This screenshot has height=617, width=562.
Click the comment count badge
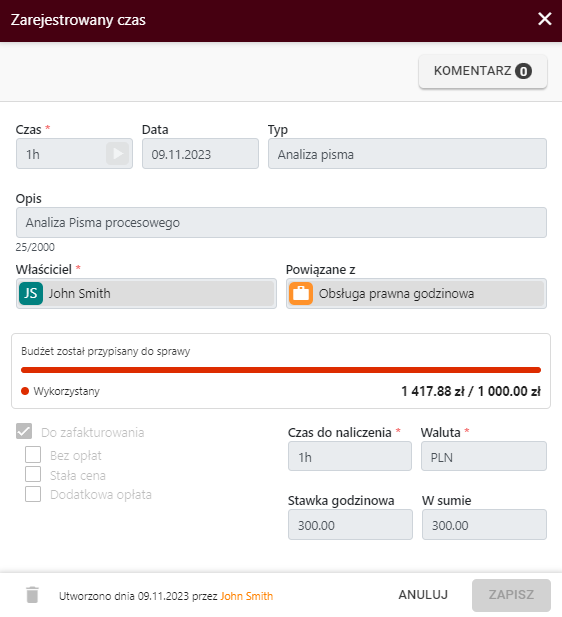523,71
